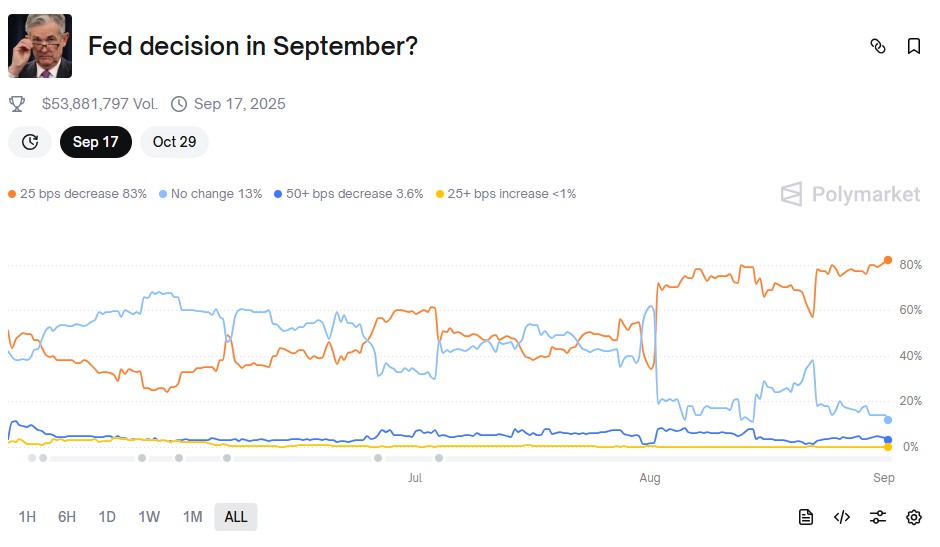Click the Jerome Powell market thumbnail
The height and width of the screenshot is (547, 940).
point(40,46)
